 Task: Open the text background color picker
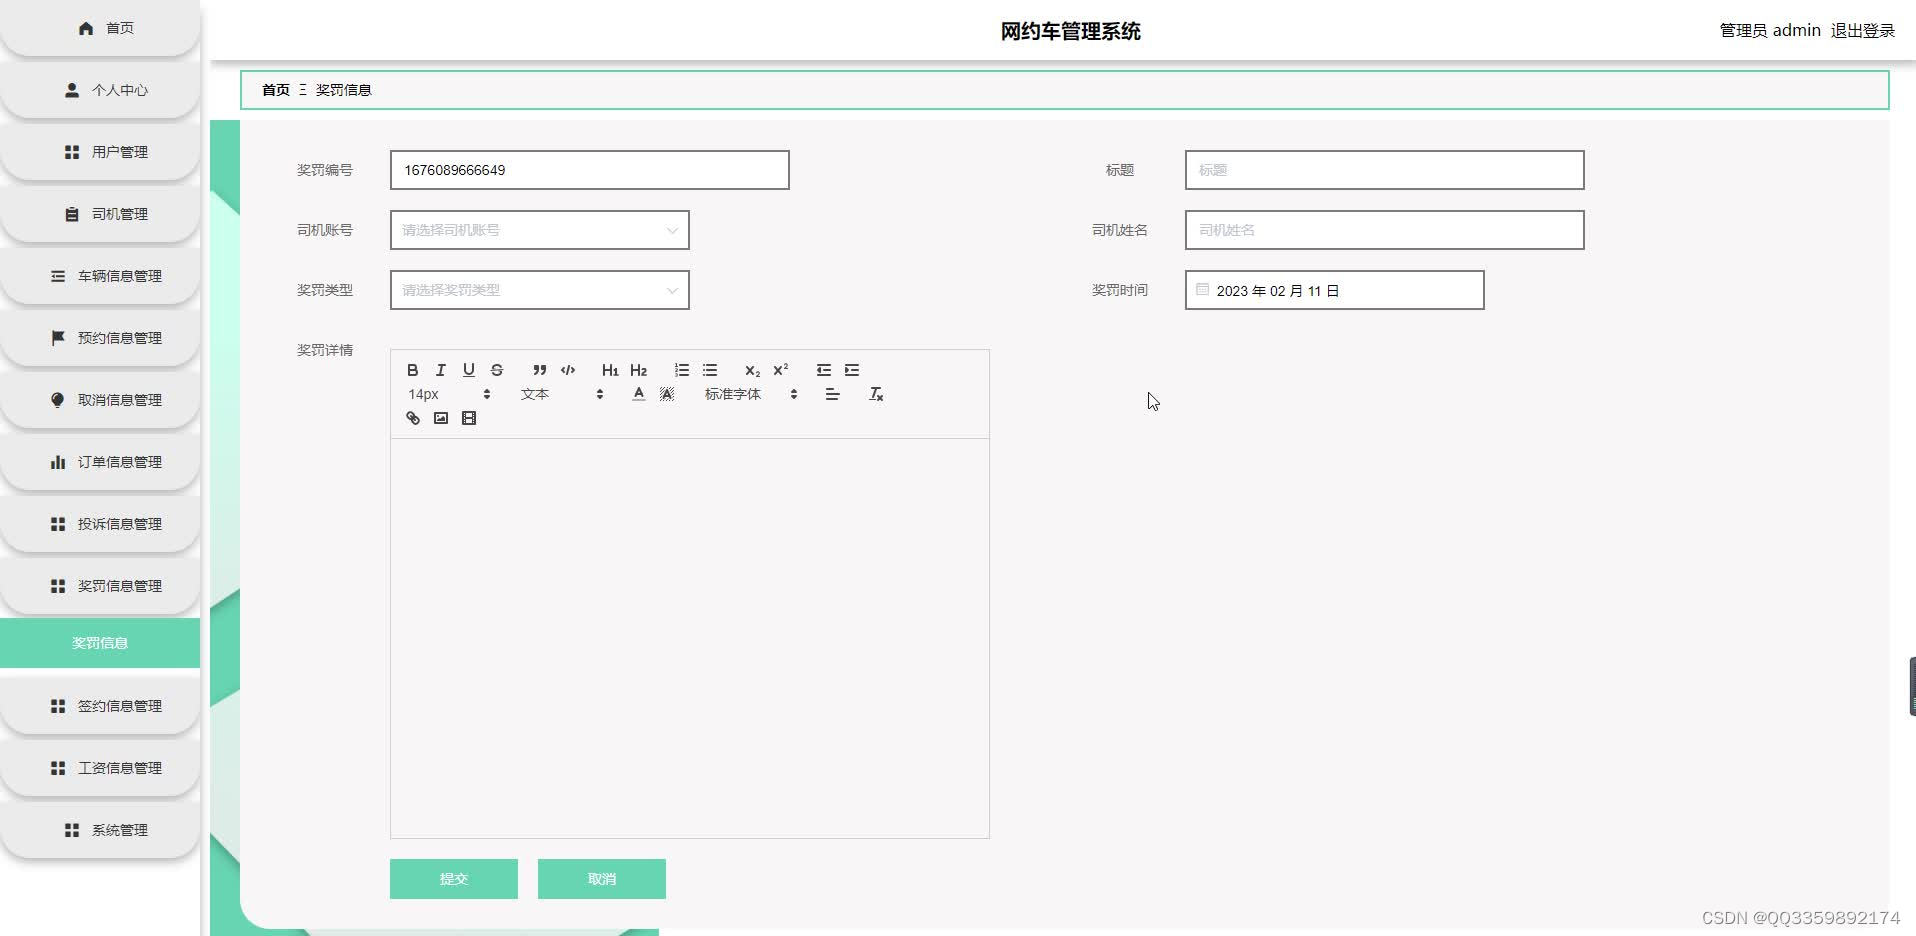coord(667,394)
